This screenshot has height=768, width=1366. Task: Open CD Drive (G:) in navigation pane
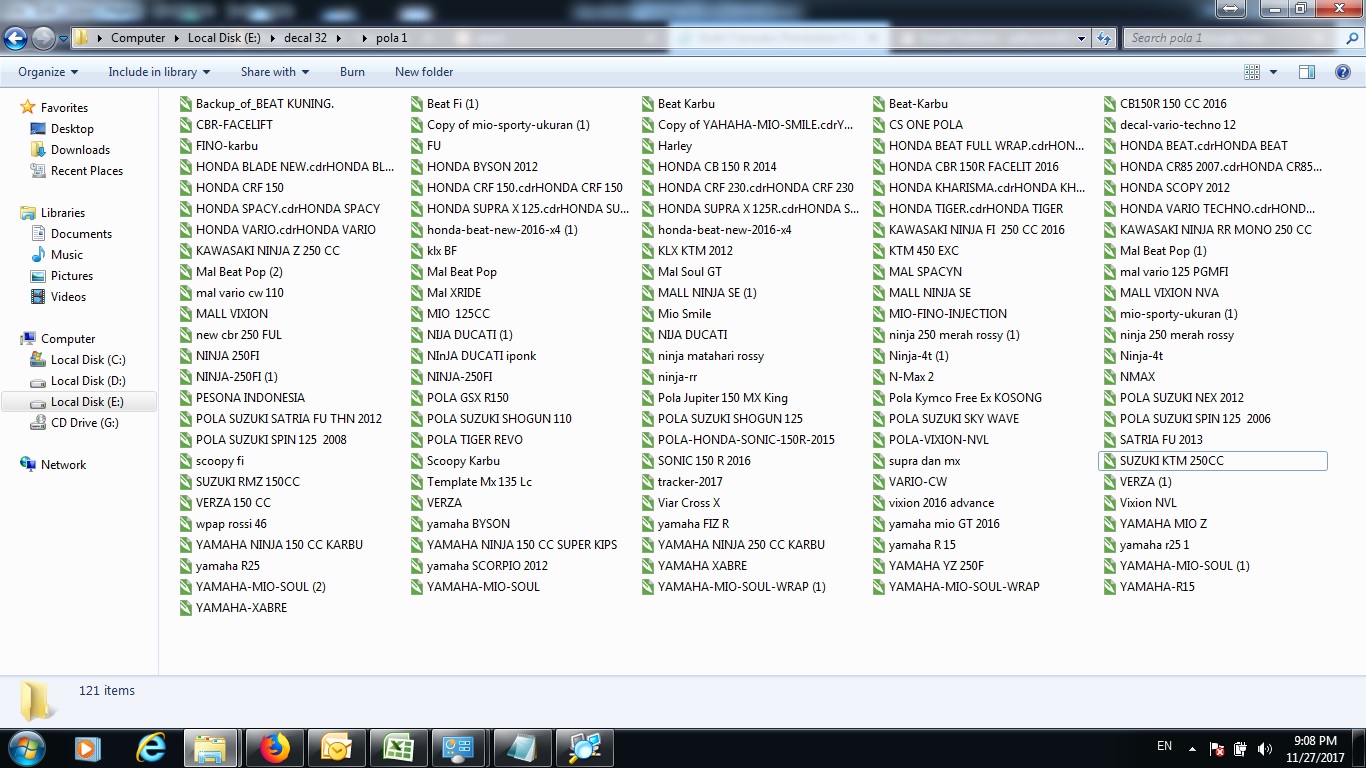(84, 423)
